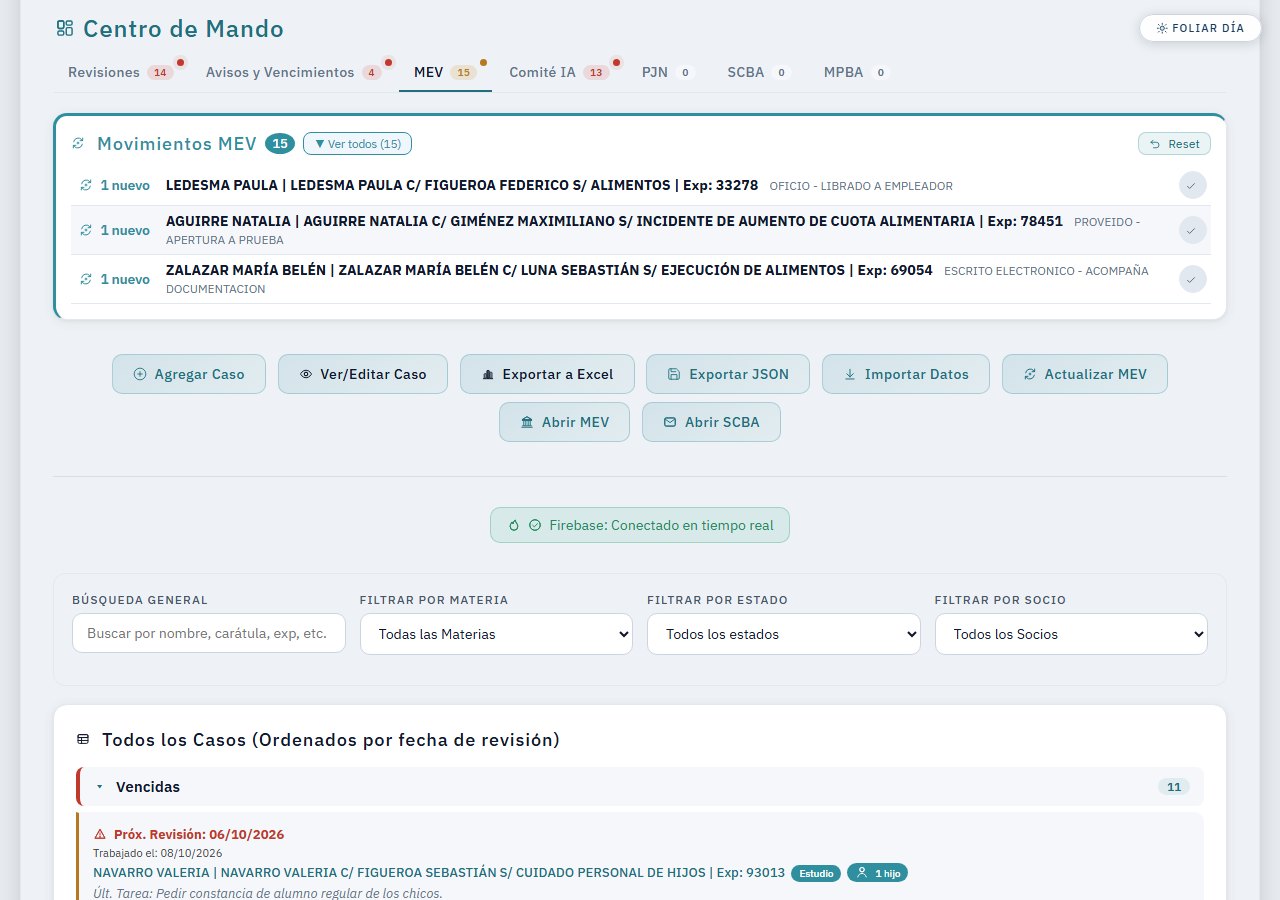Open the Filtrar por Socio dropdown

tap(1071, 634)
